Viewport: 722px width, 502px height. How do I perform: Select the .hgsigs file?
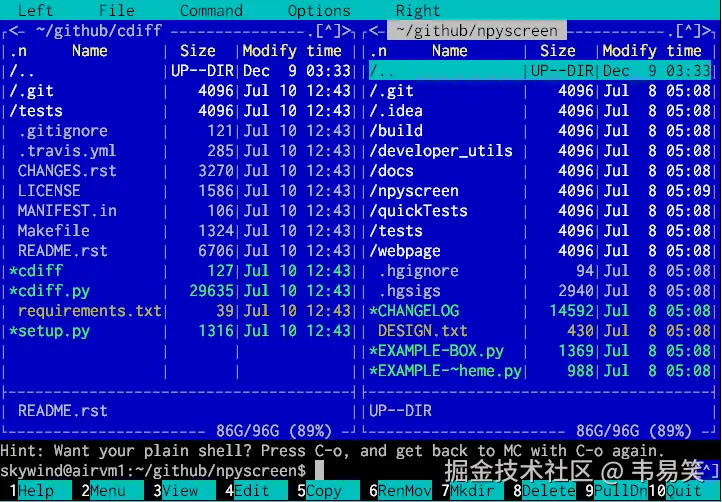coord(540,291)
